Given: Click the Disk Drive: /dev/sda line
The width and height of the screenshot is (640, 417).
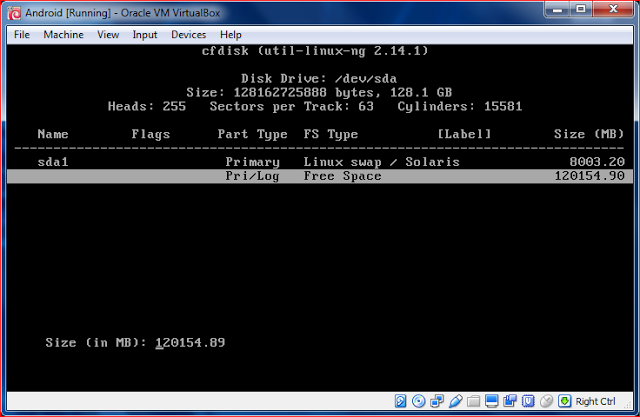Looking at the screenshot, I should (x=319, y=78).
